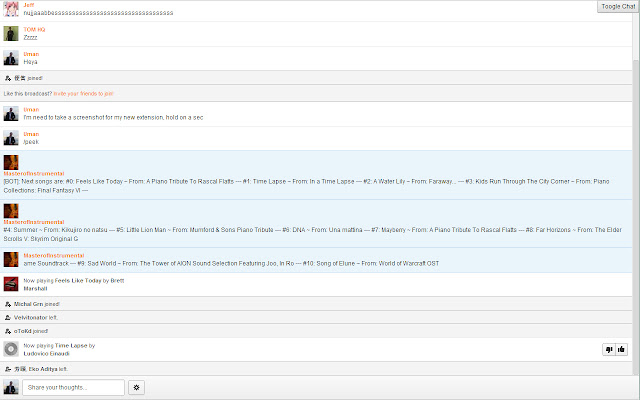Click Uman's avatar beside the "Haya" message
This screenshot has width=640, height=400.
[x=10, y=58]
